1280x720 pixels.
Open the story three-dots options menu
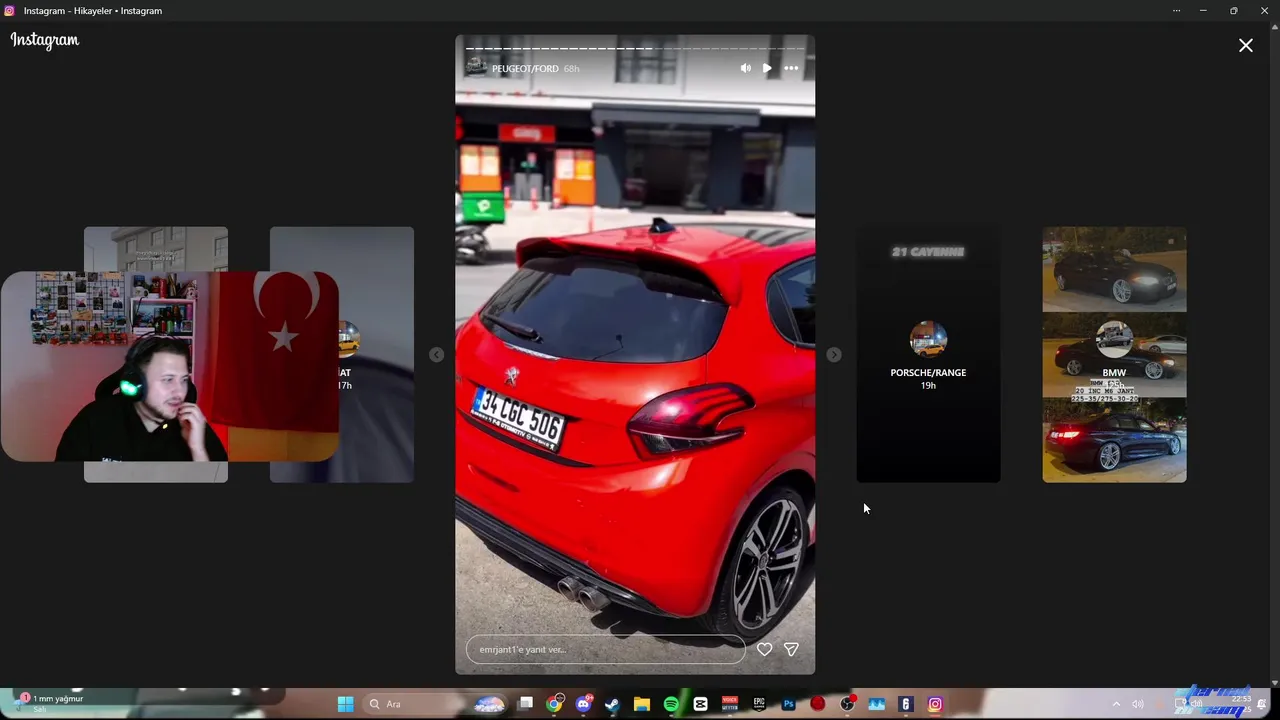pos(791,68)
